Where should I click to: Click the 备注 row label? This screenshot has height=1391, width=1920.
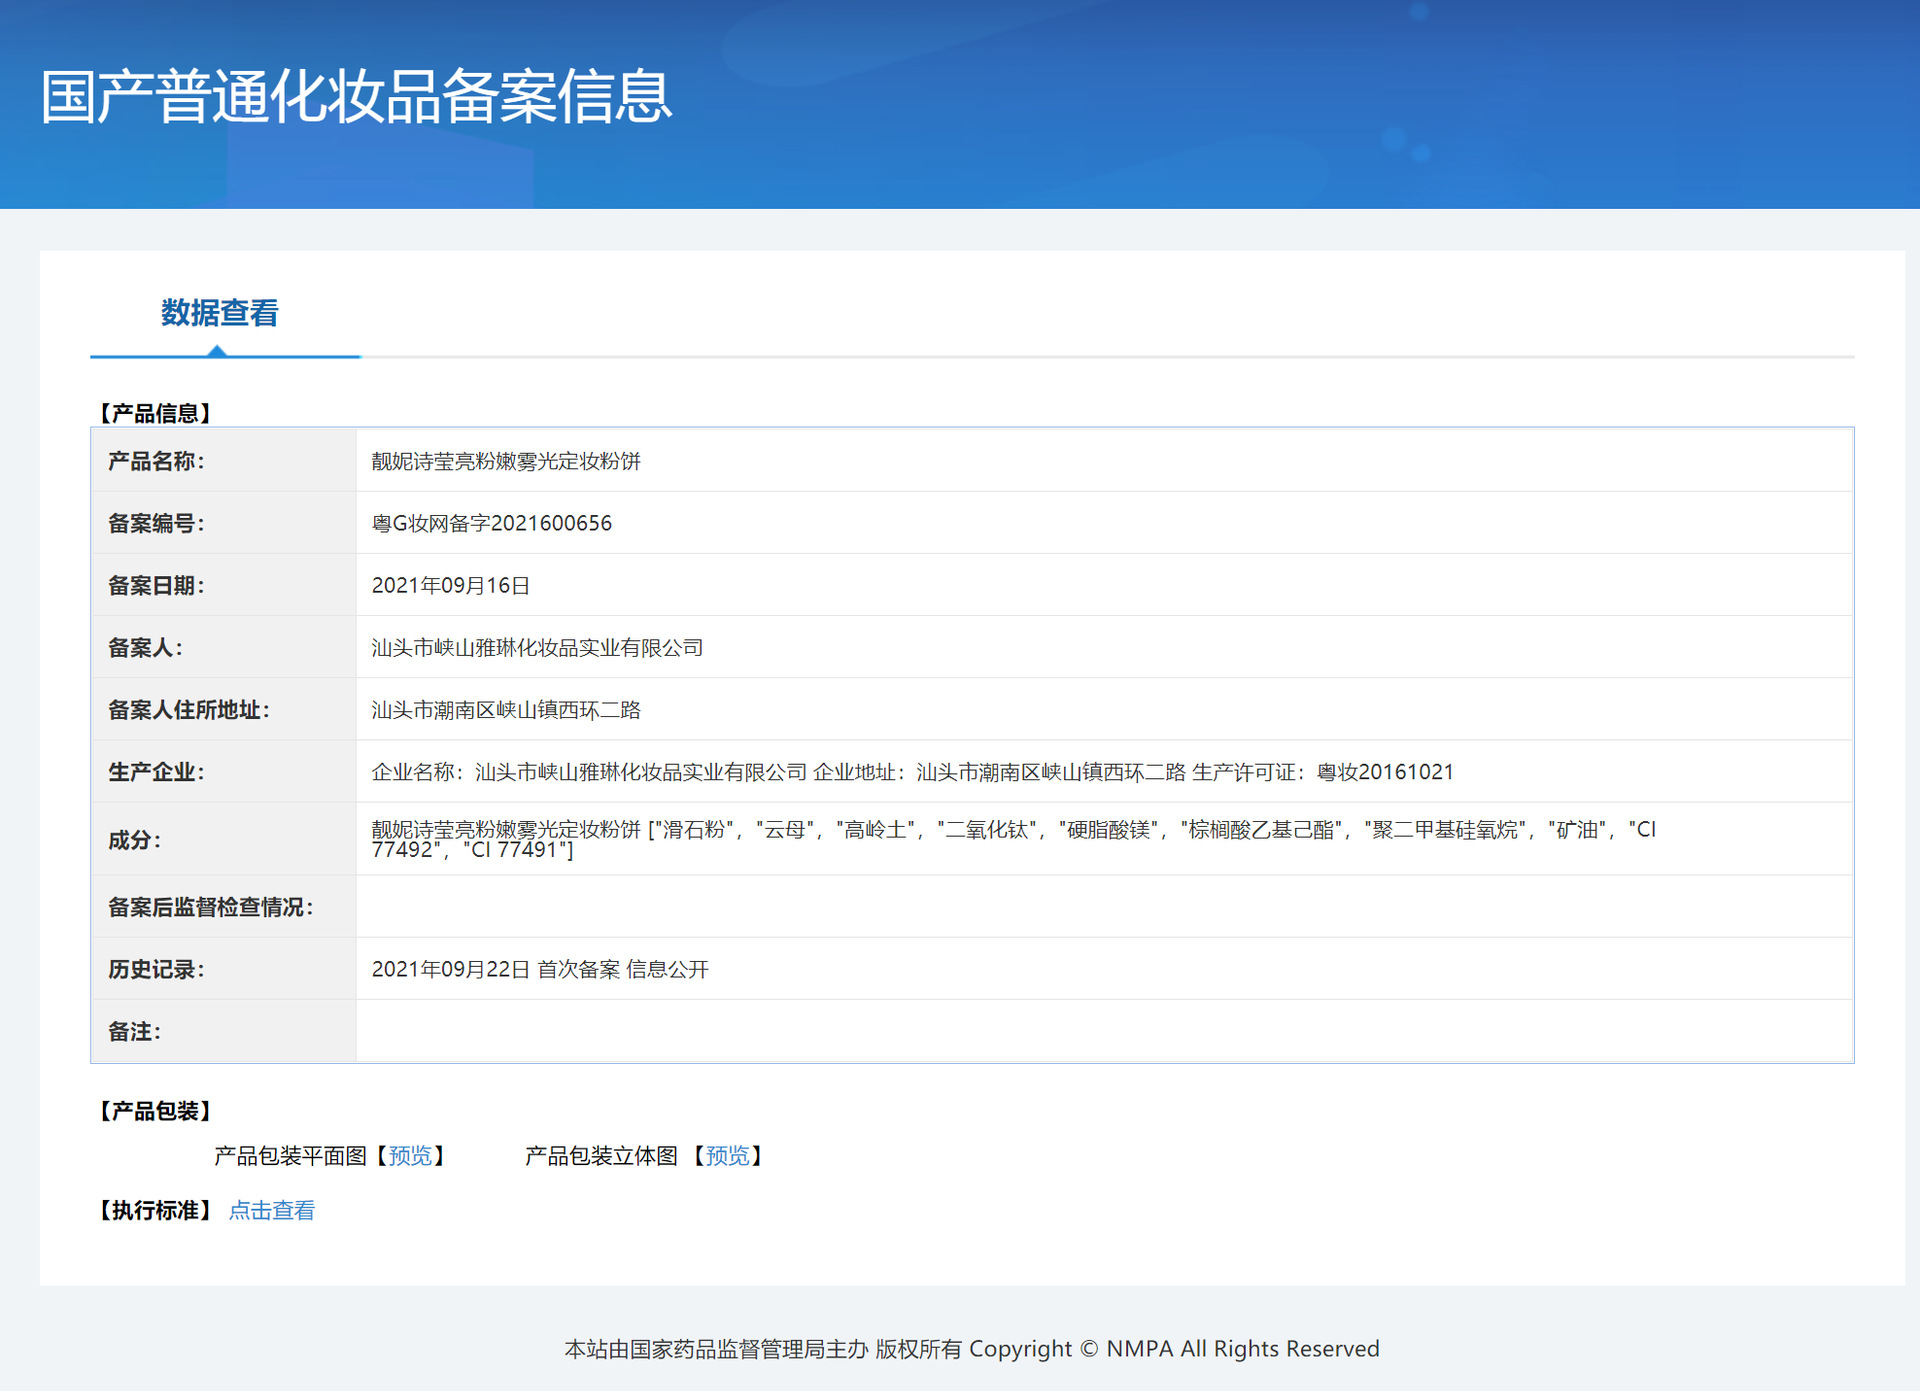[x=134, y=1032]
